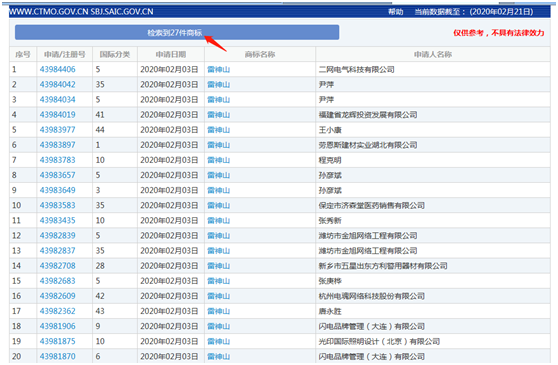Screen dimensions: 558x365
Task: Select applicant 杭州电魂网络科技股份有限公司
Action: [x=372, y=296]
